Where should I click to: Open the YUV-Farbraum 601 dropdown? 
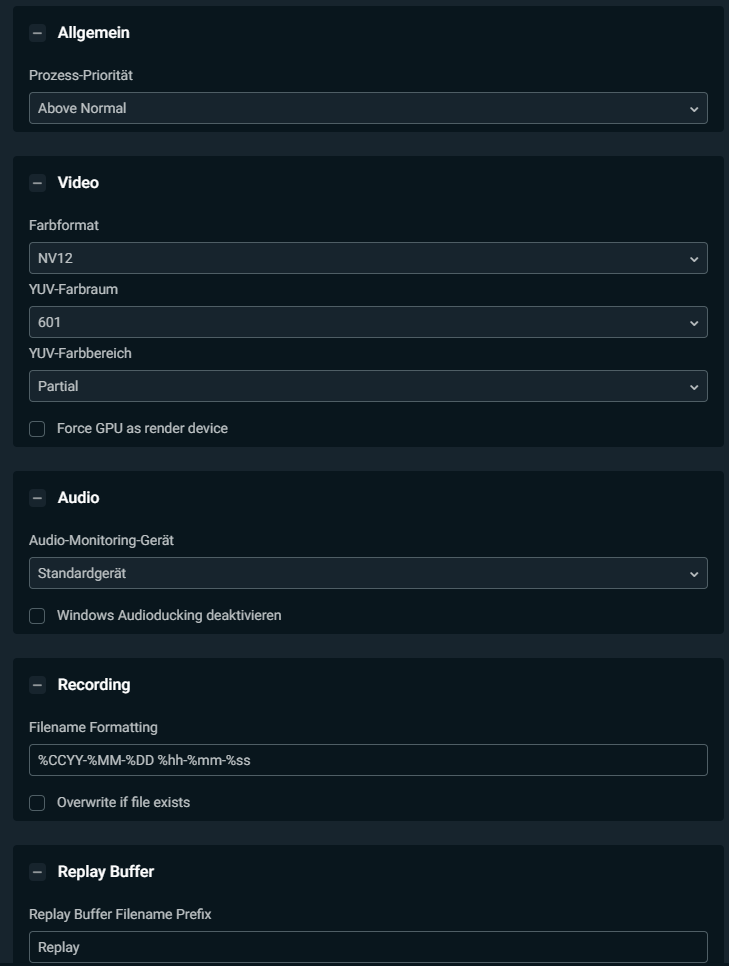[368, 322]
